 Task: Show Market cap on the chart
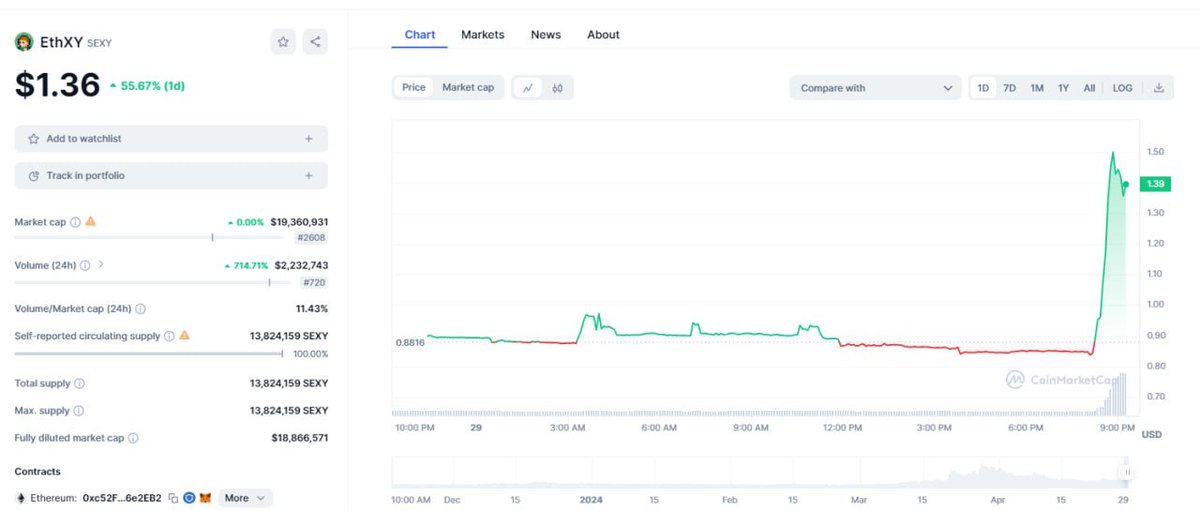pos(468,88)
